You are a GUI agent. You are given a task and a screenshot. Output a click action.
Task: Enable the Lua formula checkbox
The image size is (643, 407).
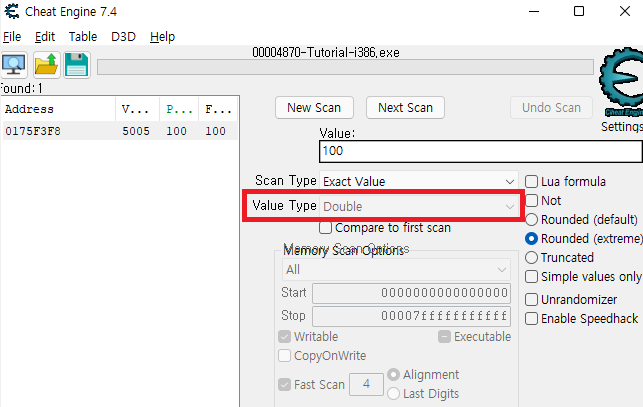531,181
